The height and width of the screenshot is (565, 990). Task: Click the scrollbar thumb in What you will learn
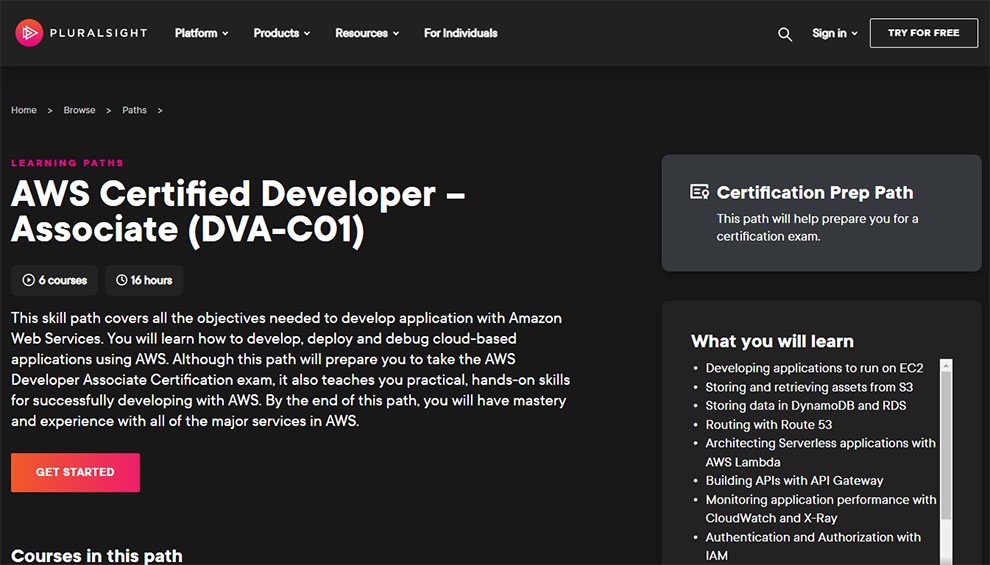[946, 445]
